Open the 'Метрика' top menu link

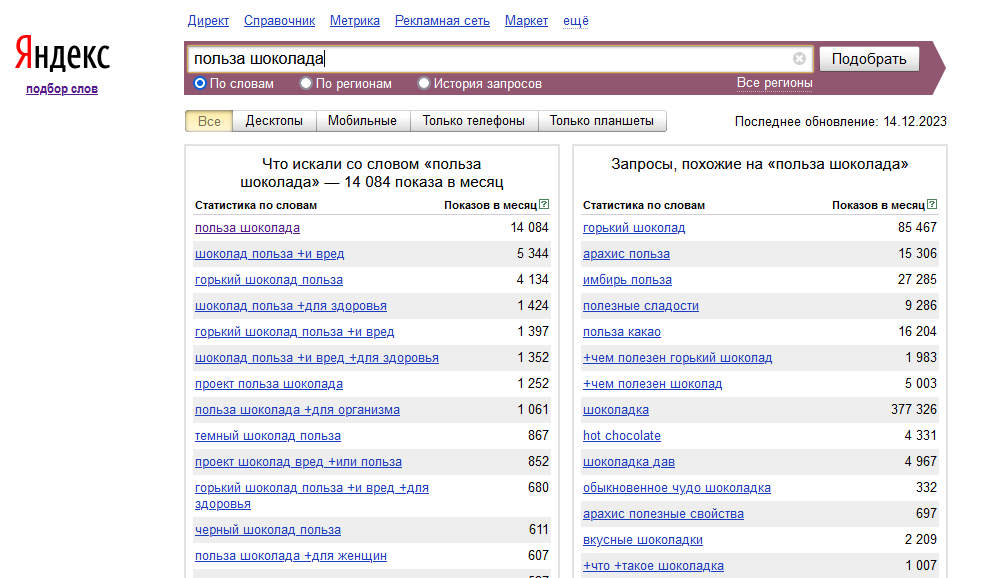pos(354,21)
